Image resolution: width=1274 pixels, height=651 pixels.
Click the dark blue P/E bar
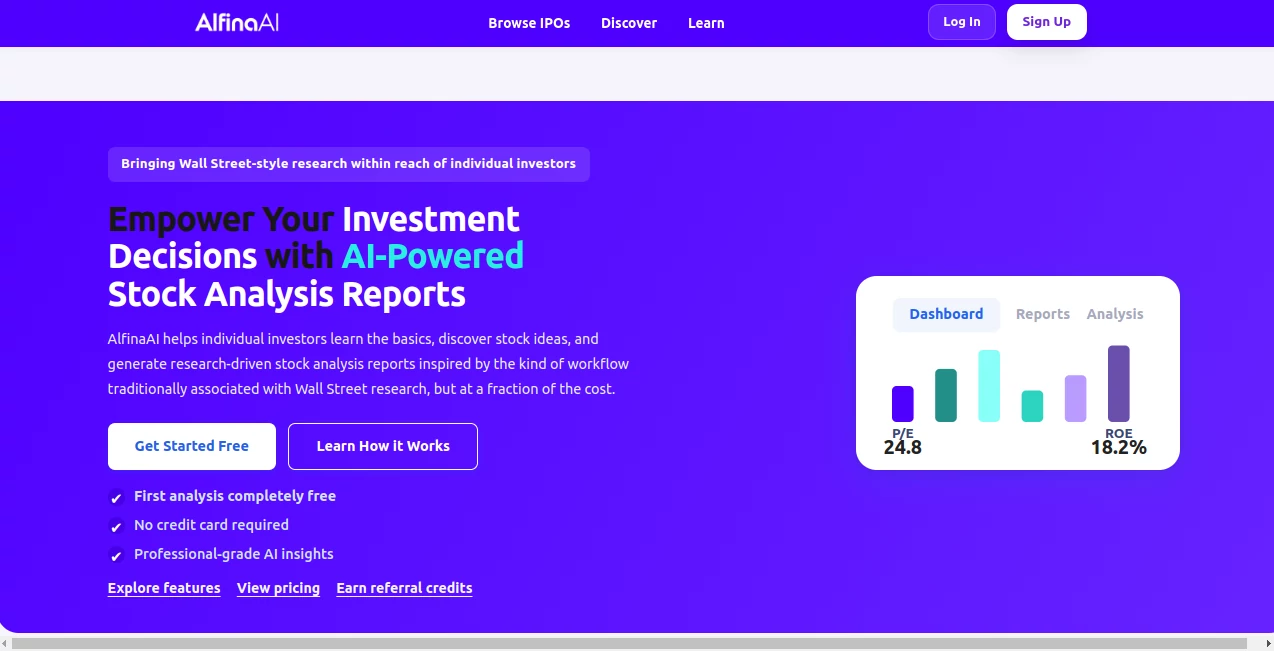tap(903, 404)
